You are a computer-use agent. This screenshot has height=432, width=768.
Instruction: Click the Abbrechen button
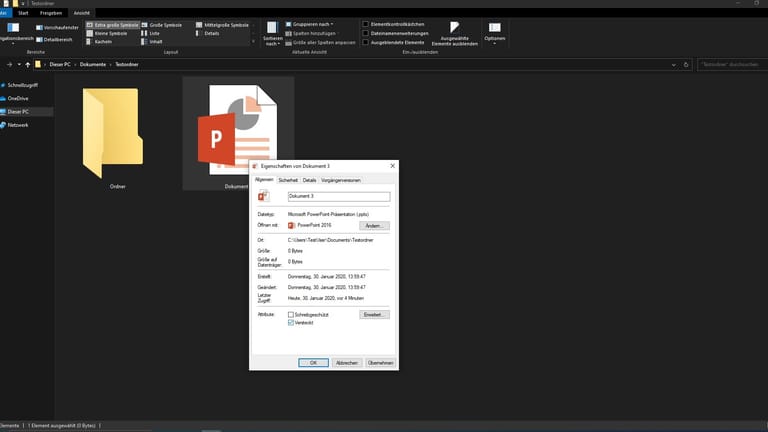[347, 363]
